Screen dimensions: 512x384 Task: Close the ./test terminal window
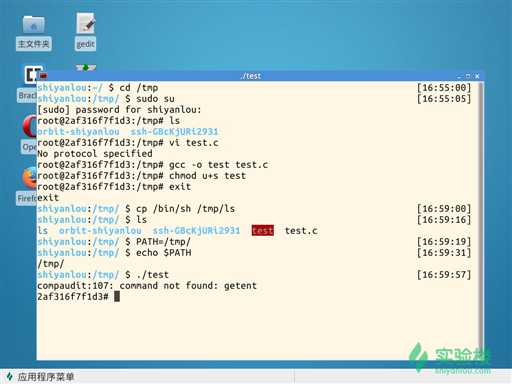477,76
